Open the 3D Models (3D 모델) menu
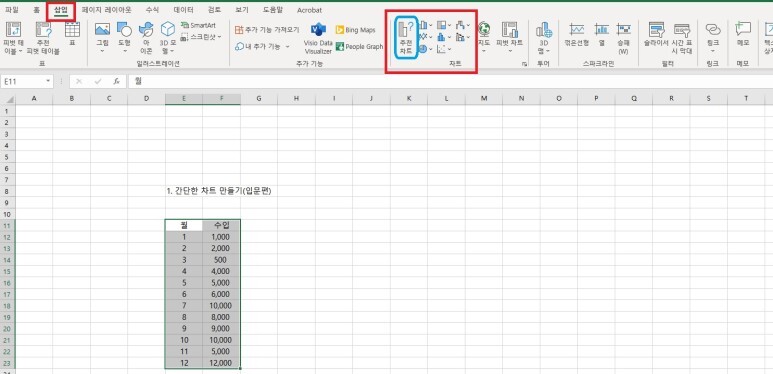The width and height of the screenshot is (773, 374). click(x=168, y=38)
